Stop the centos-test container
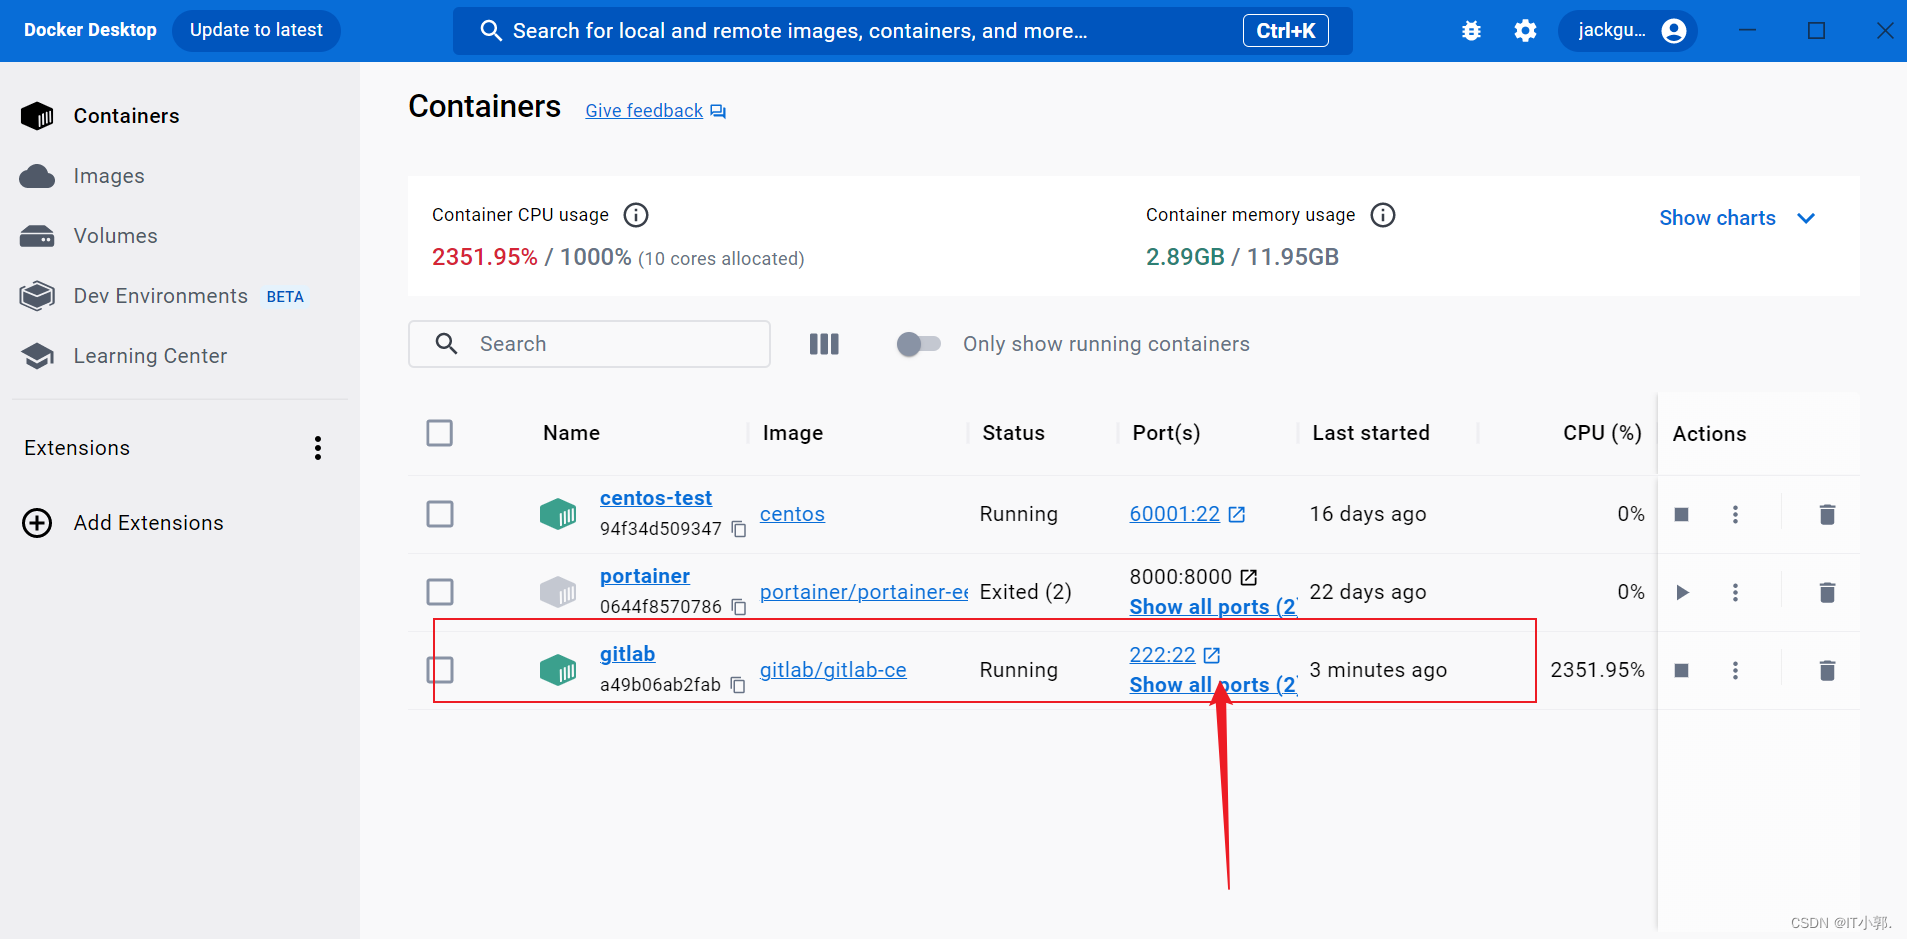The image size is (1907, 939). (1682, 514)
